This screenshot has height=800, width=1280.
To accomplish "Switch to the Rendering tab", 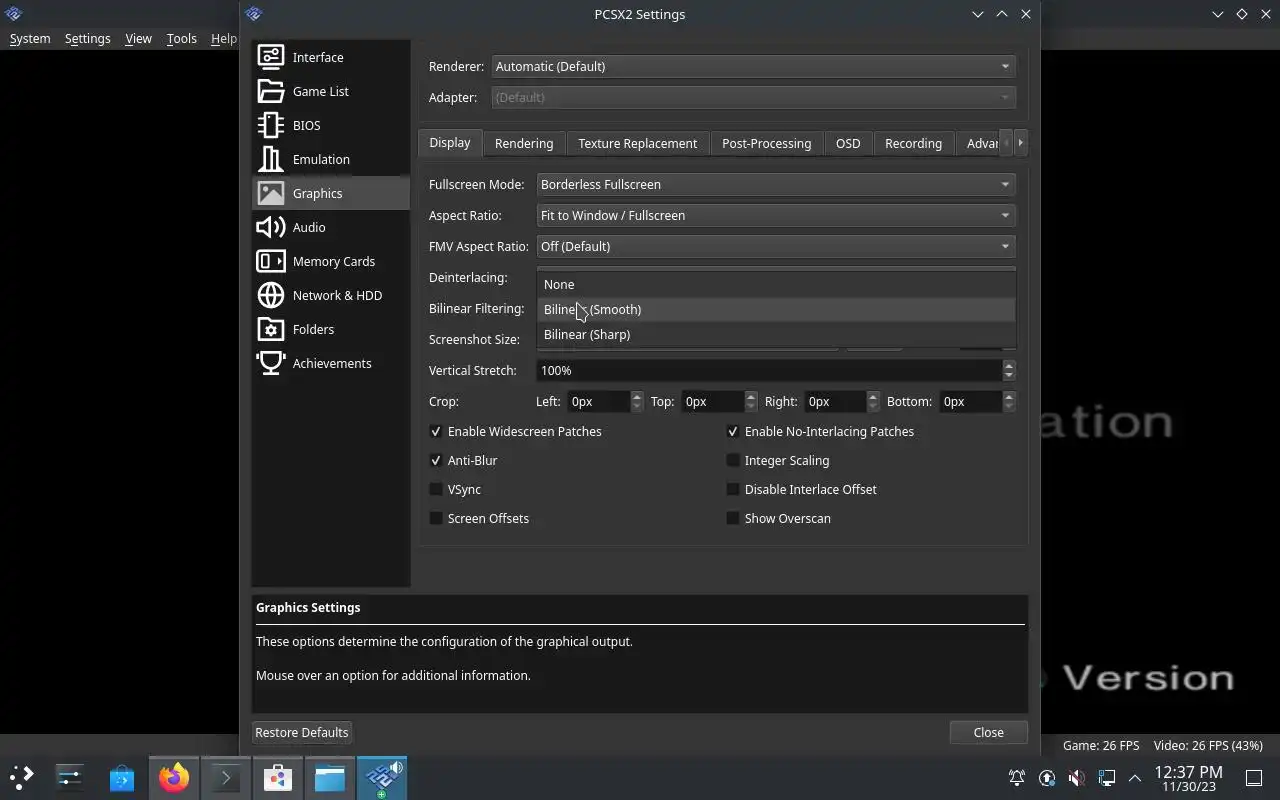I will click(x=524, y=143).
